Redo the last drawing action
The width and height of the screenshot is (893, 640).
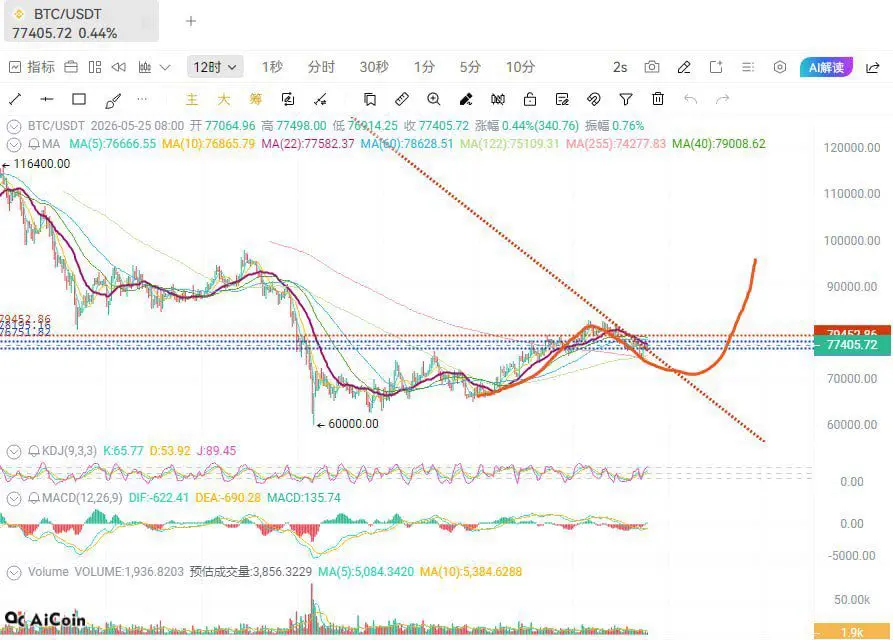[722, 100]
